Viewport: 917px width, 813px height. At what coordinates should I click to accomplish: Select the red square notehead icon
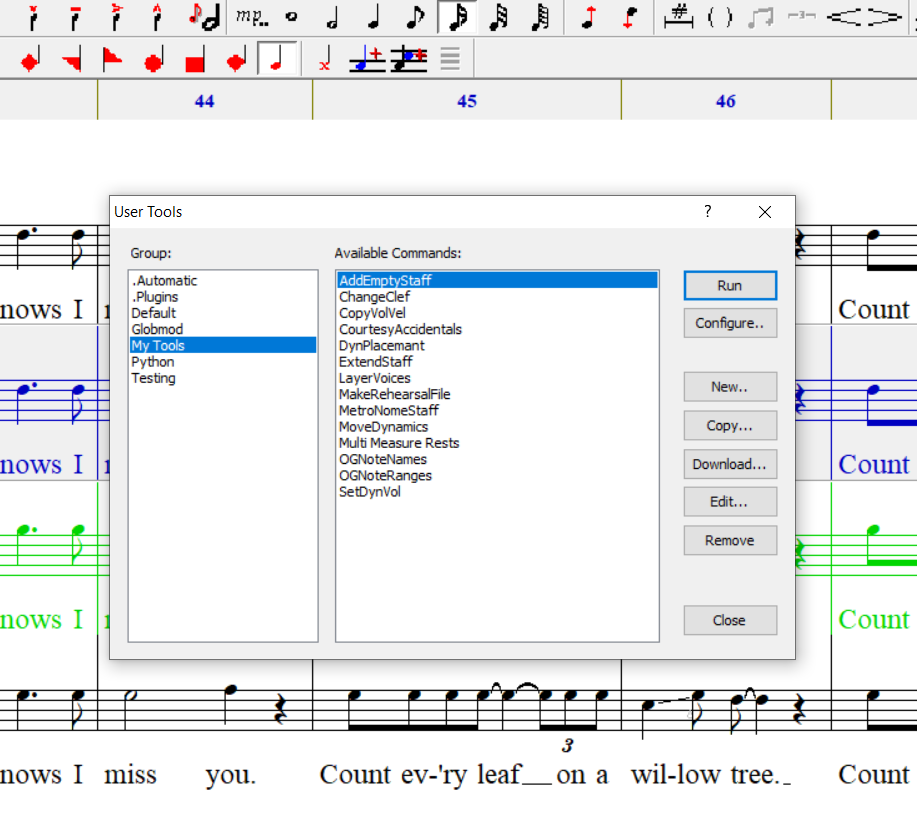[195, 60]
